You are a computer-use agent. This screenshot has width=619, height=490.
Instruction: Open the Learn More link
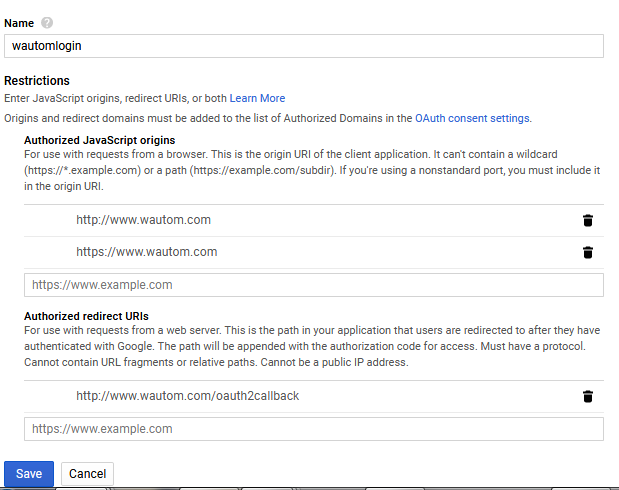pos(257,98)
